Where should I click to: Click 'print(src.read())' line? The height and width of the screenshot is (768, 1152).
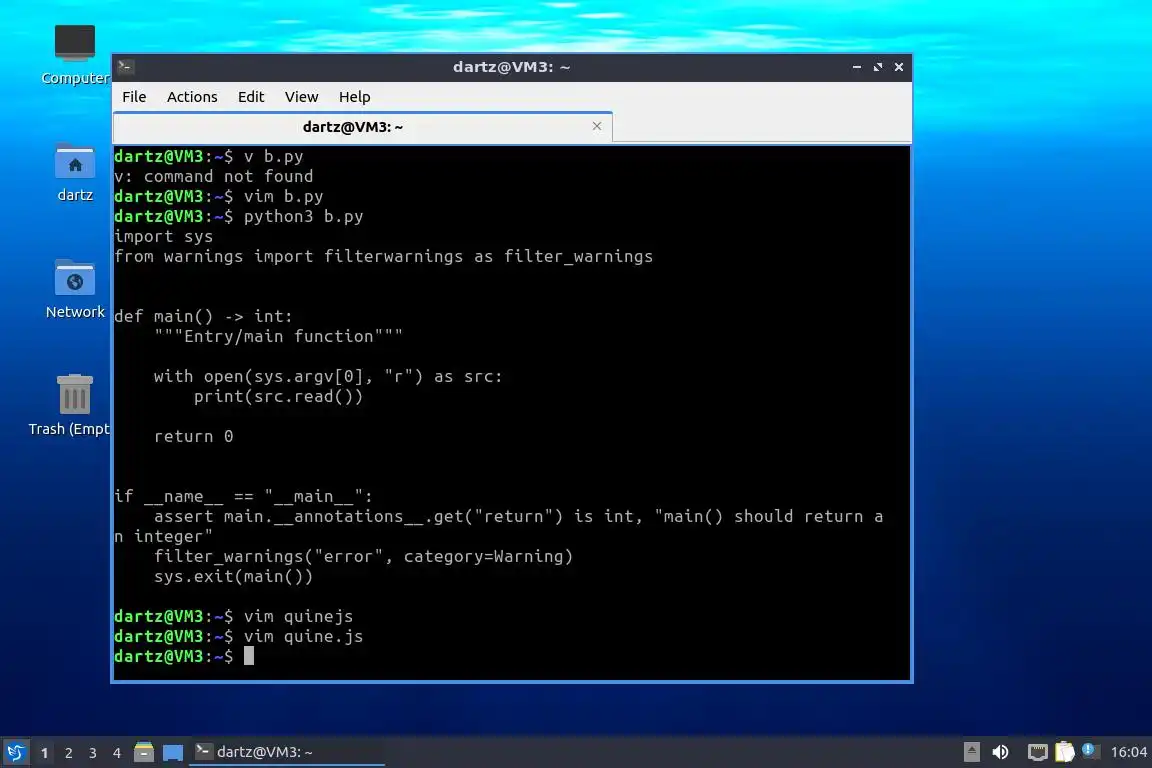tap(278, 396)
